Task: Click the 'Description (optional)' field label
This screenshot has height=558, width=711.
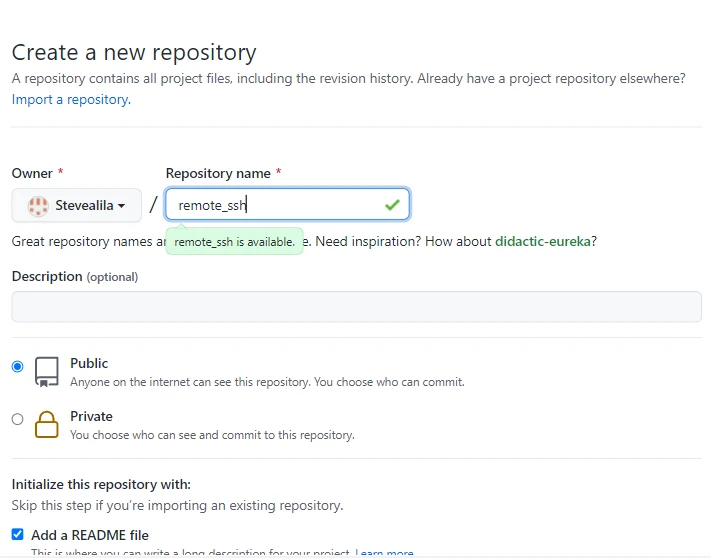Action: point(75,276)
